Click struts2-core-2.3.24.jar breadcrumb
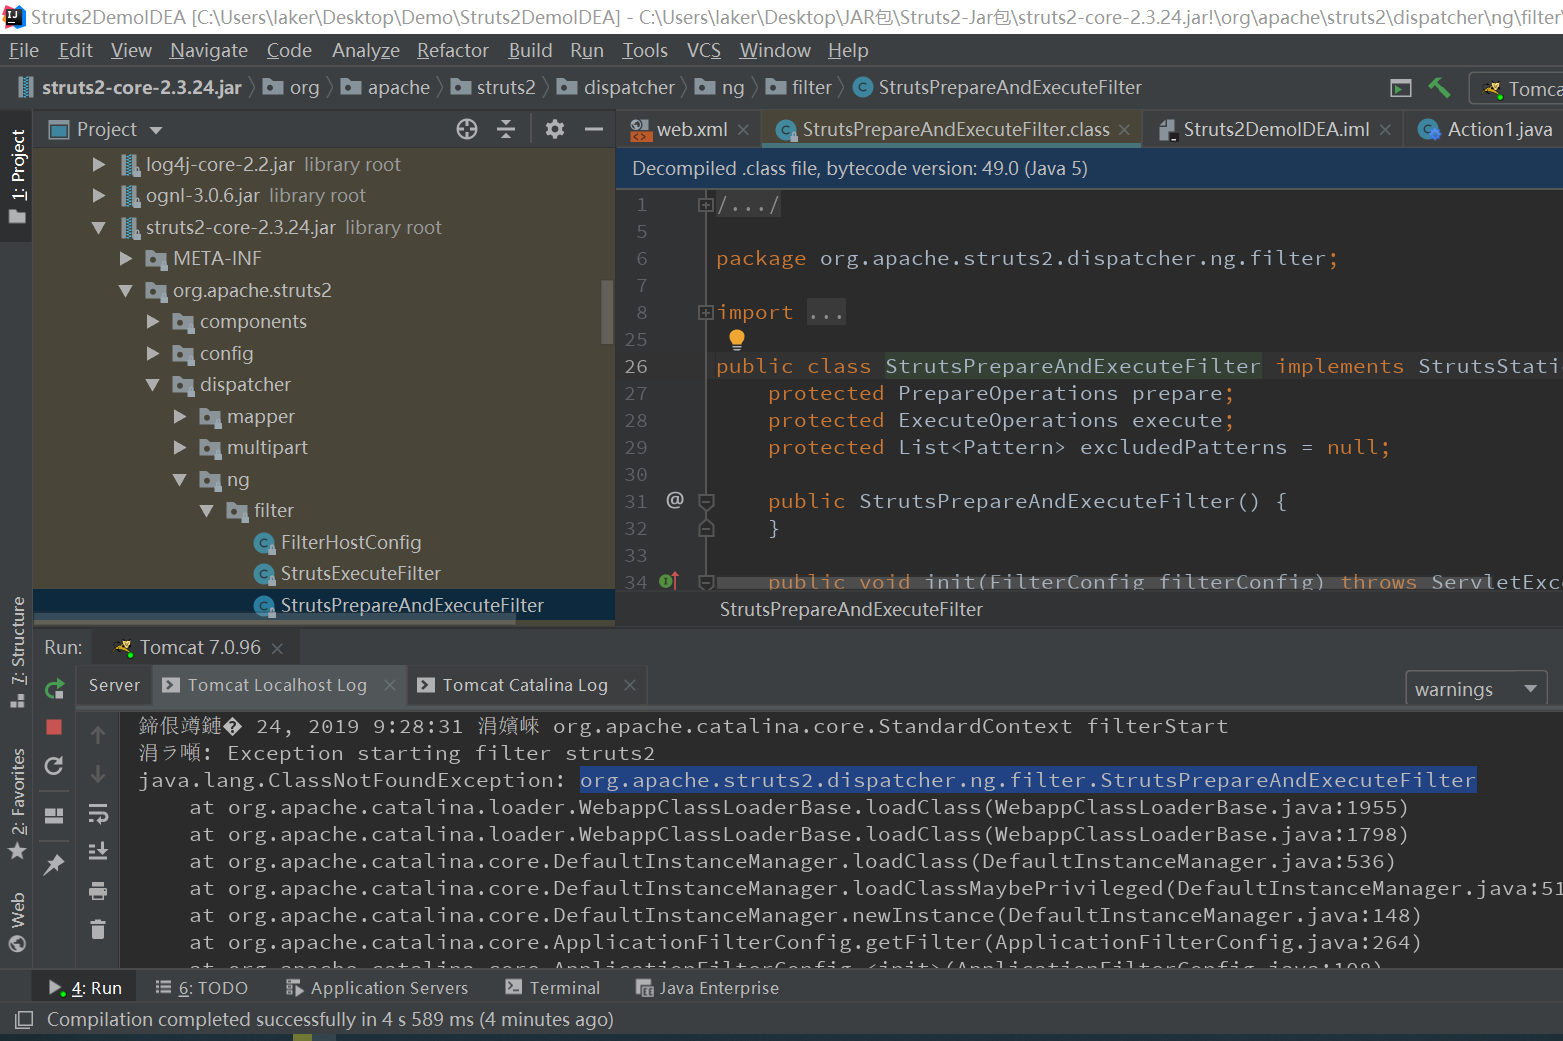Screen dimensions: 1563x1041 (130, 88)
